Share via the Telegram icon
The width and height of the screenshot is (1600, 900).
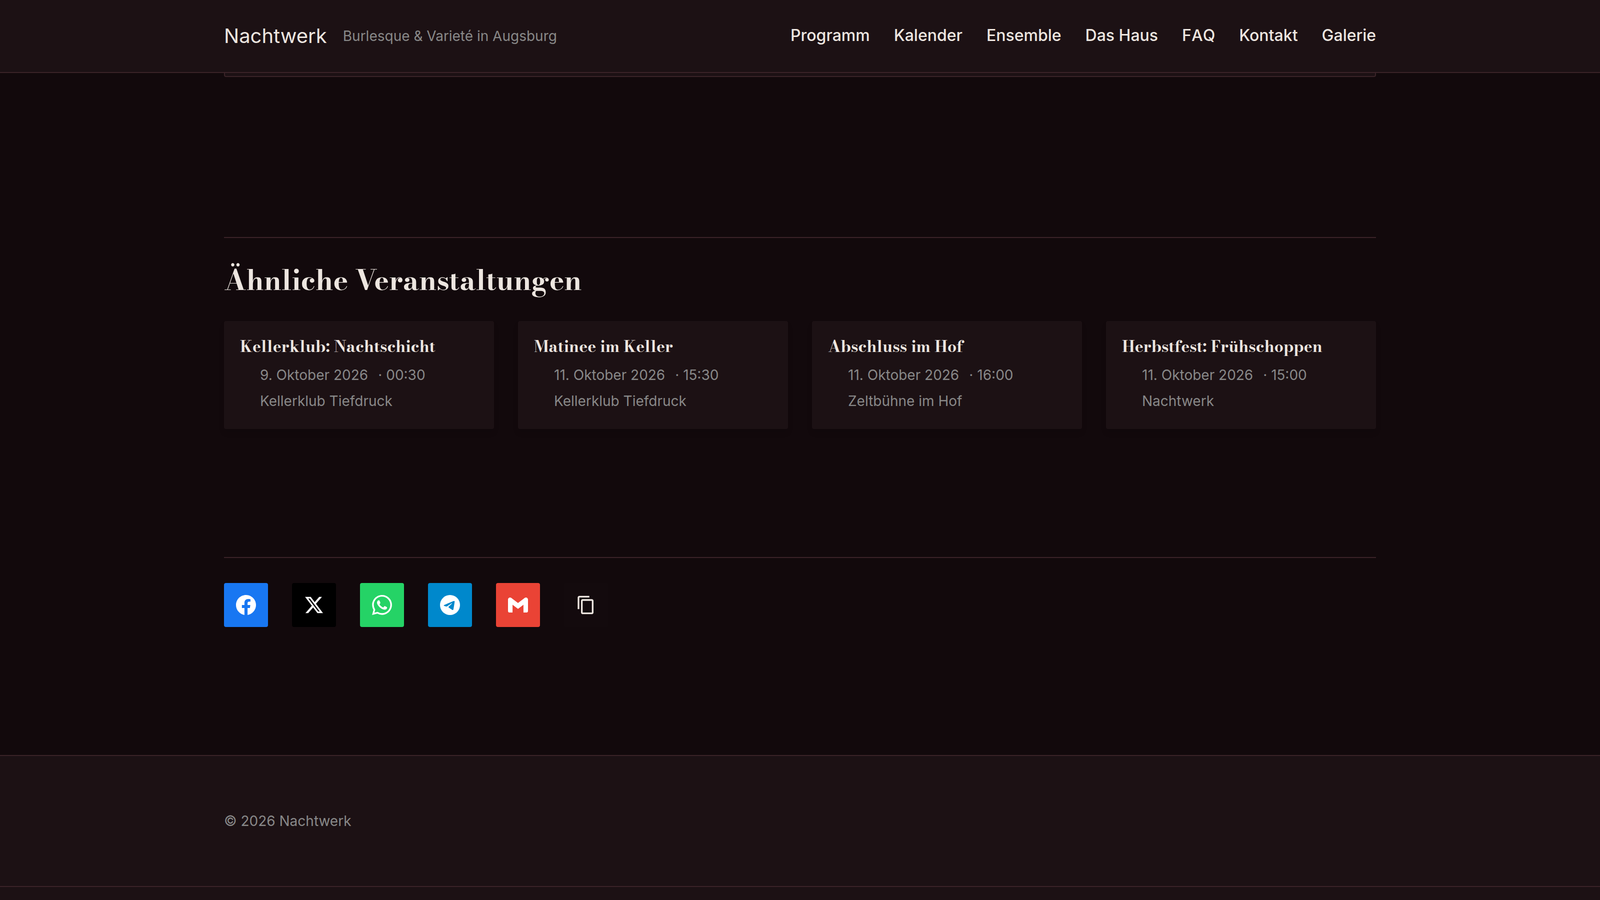pos(450,605)
